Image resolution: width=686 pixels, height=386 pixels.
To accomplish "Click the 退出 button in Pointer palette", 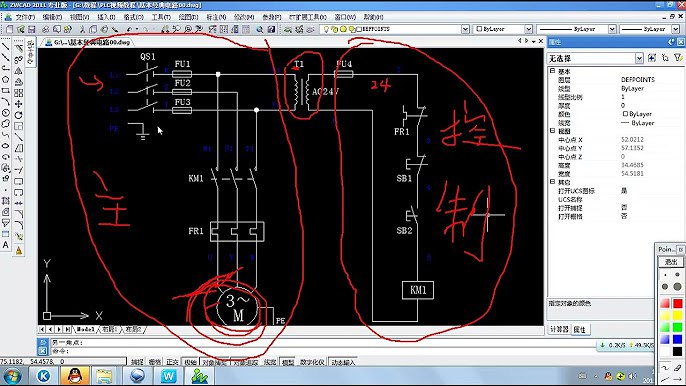I will (671, 262).
